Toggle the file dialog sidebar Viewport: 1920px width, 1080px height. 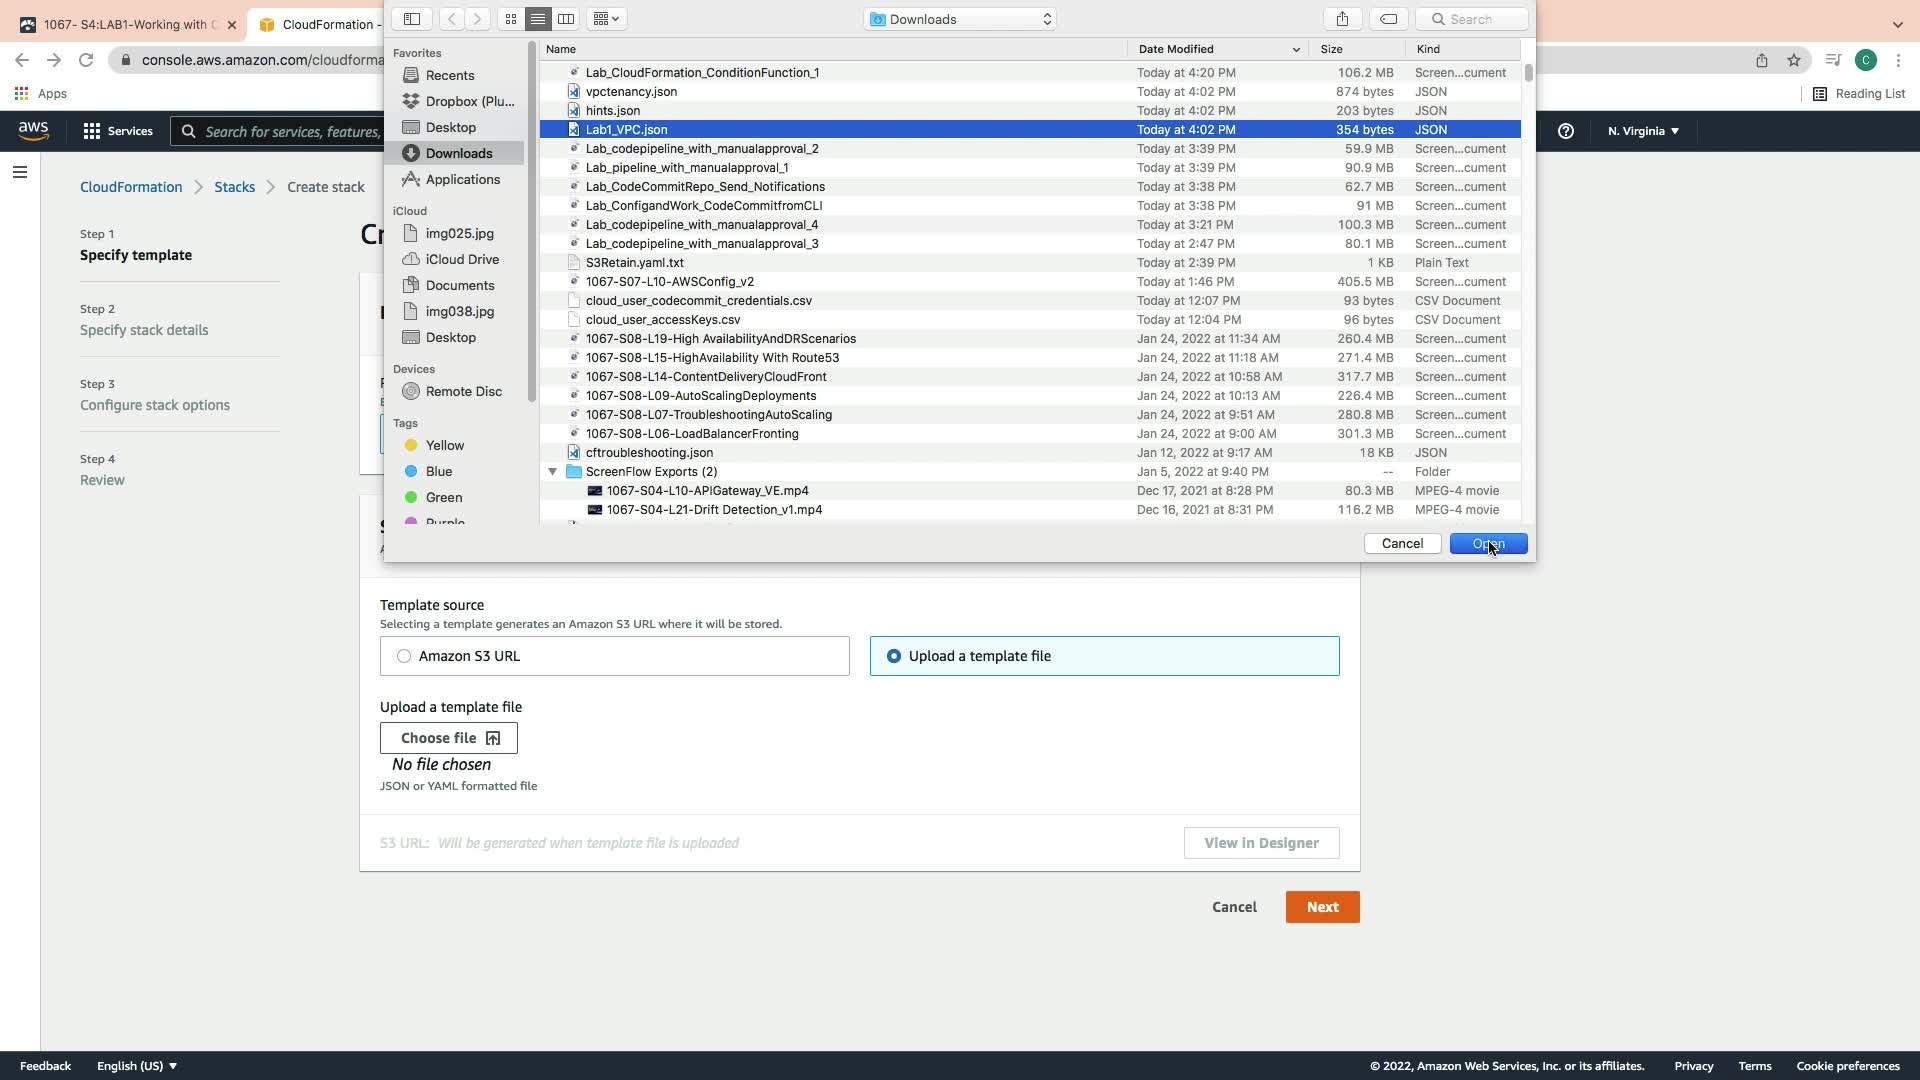point(412,19)
